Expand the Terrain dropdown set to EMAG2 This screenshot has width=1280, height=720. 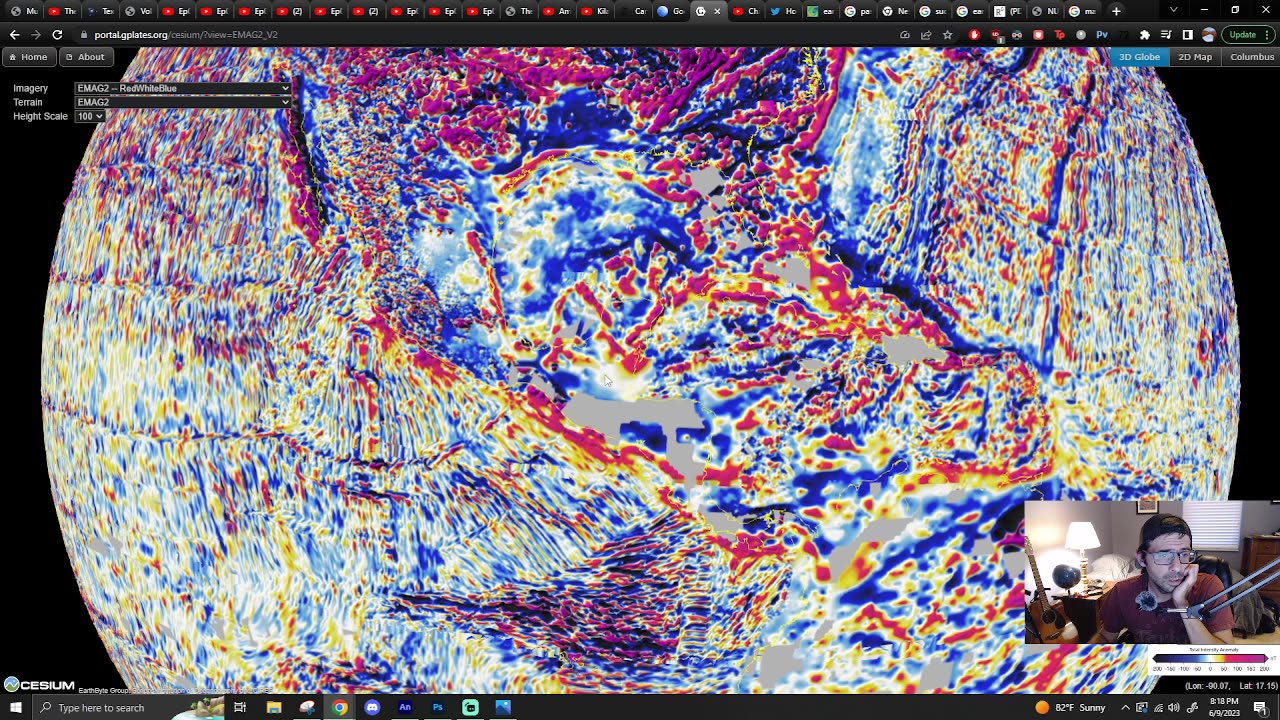pos(183,102)
